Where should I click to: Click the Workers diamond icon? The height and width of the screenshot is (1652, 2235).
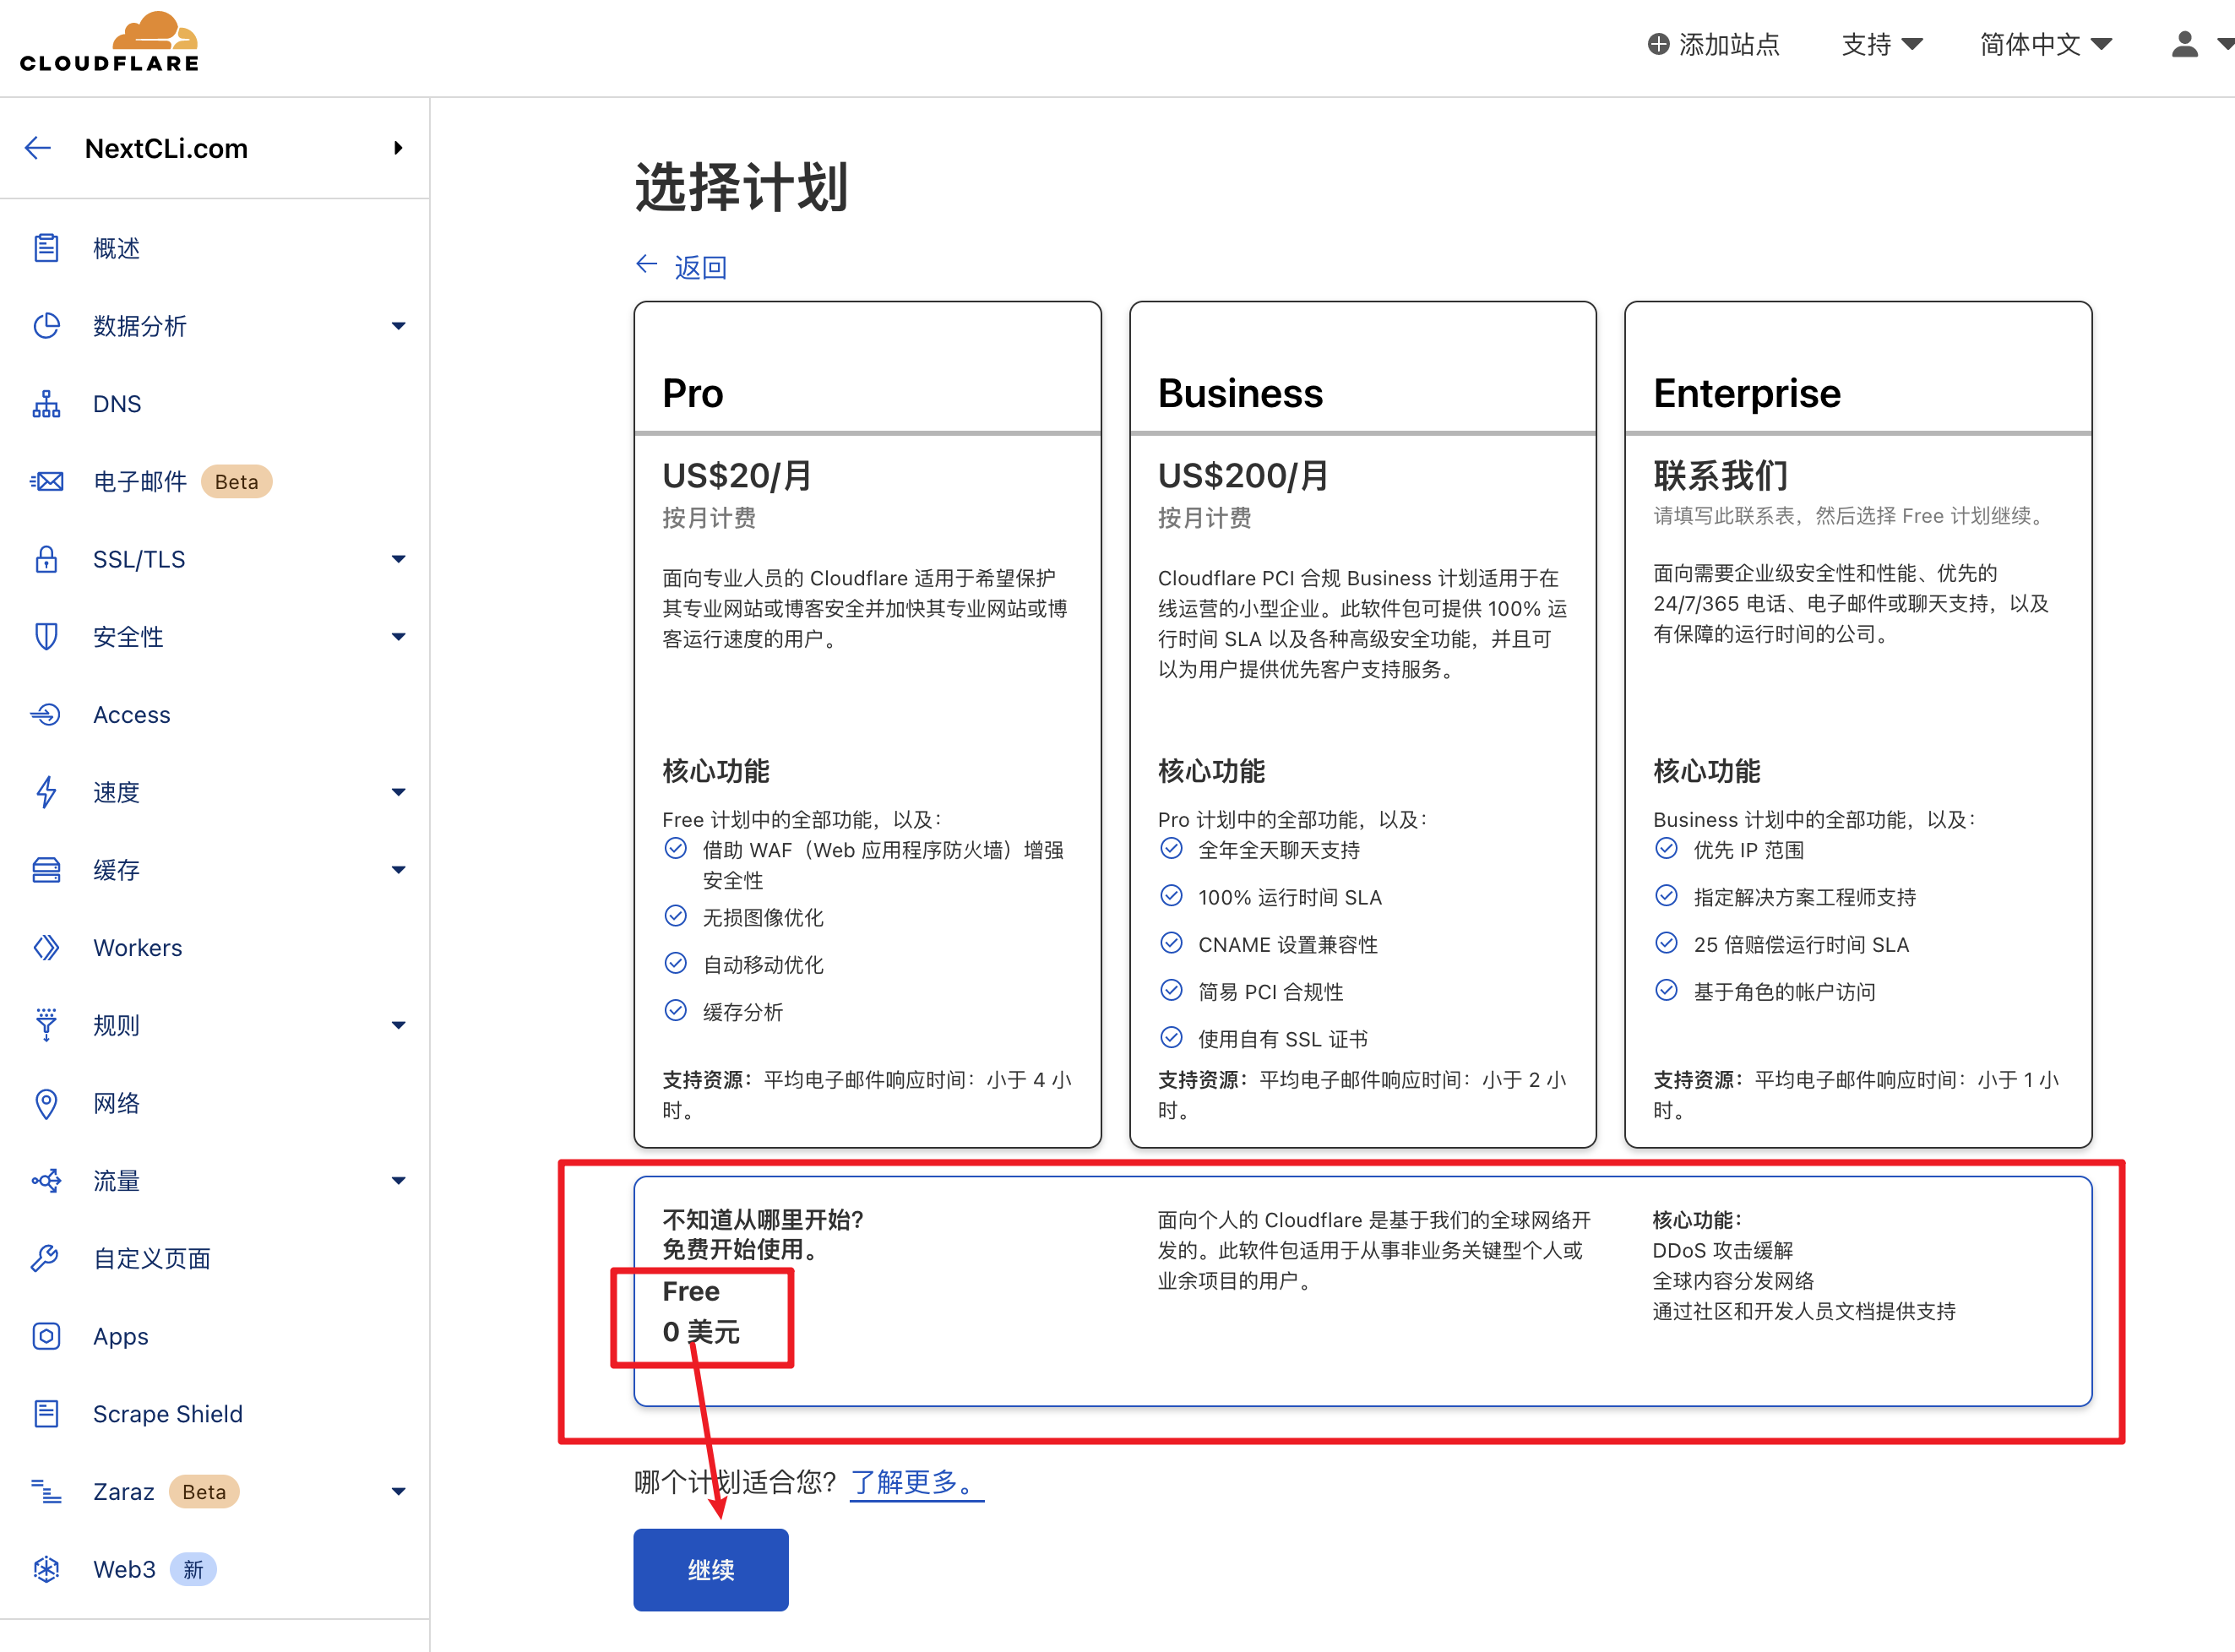(46, 948)
